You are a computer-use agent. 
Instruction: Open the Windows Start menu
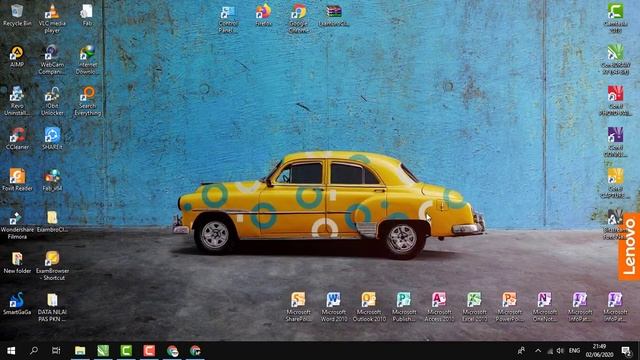pyautogui.click(x=11, y=351)
